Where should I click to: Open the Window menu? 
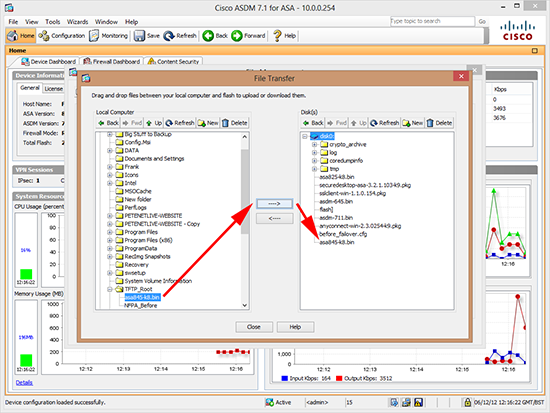(106, 22)
